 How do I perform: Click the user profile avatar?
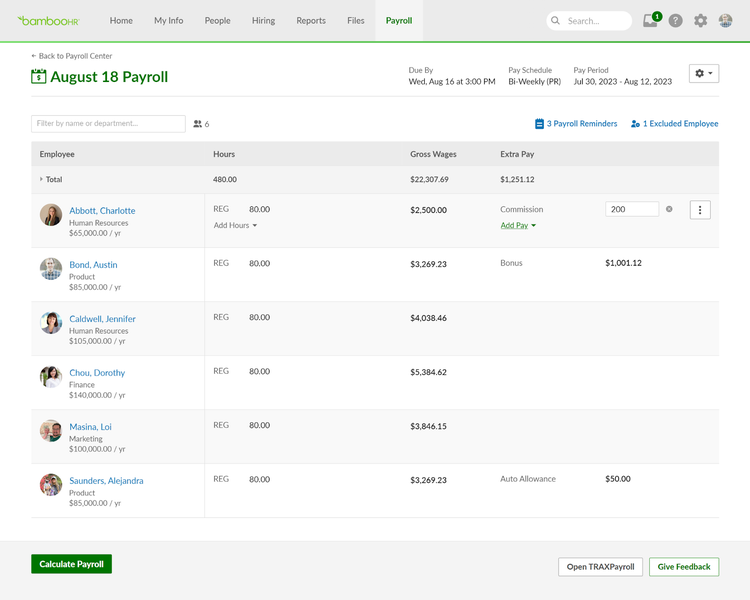coord(726,21)
